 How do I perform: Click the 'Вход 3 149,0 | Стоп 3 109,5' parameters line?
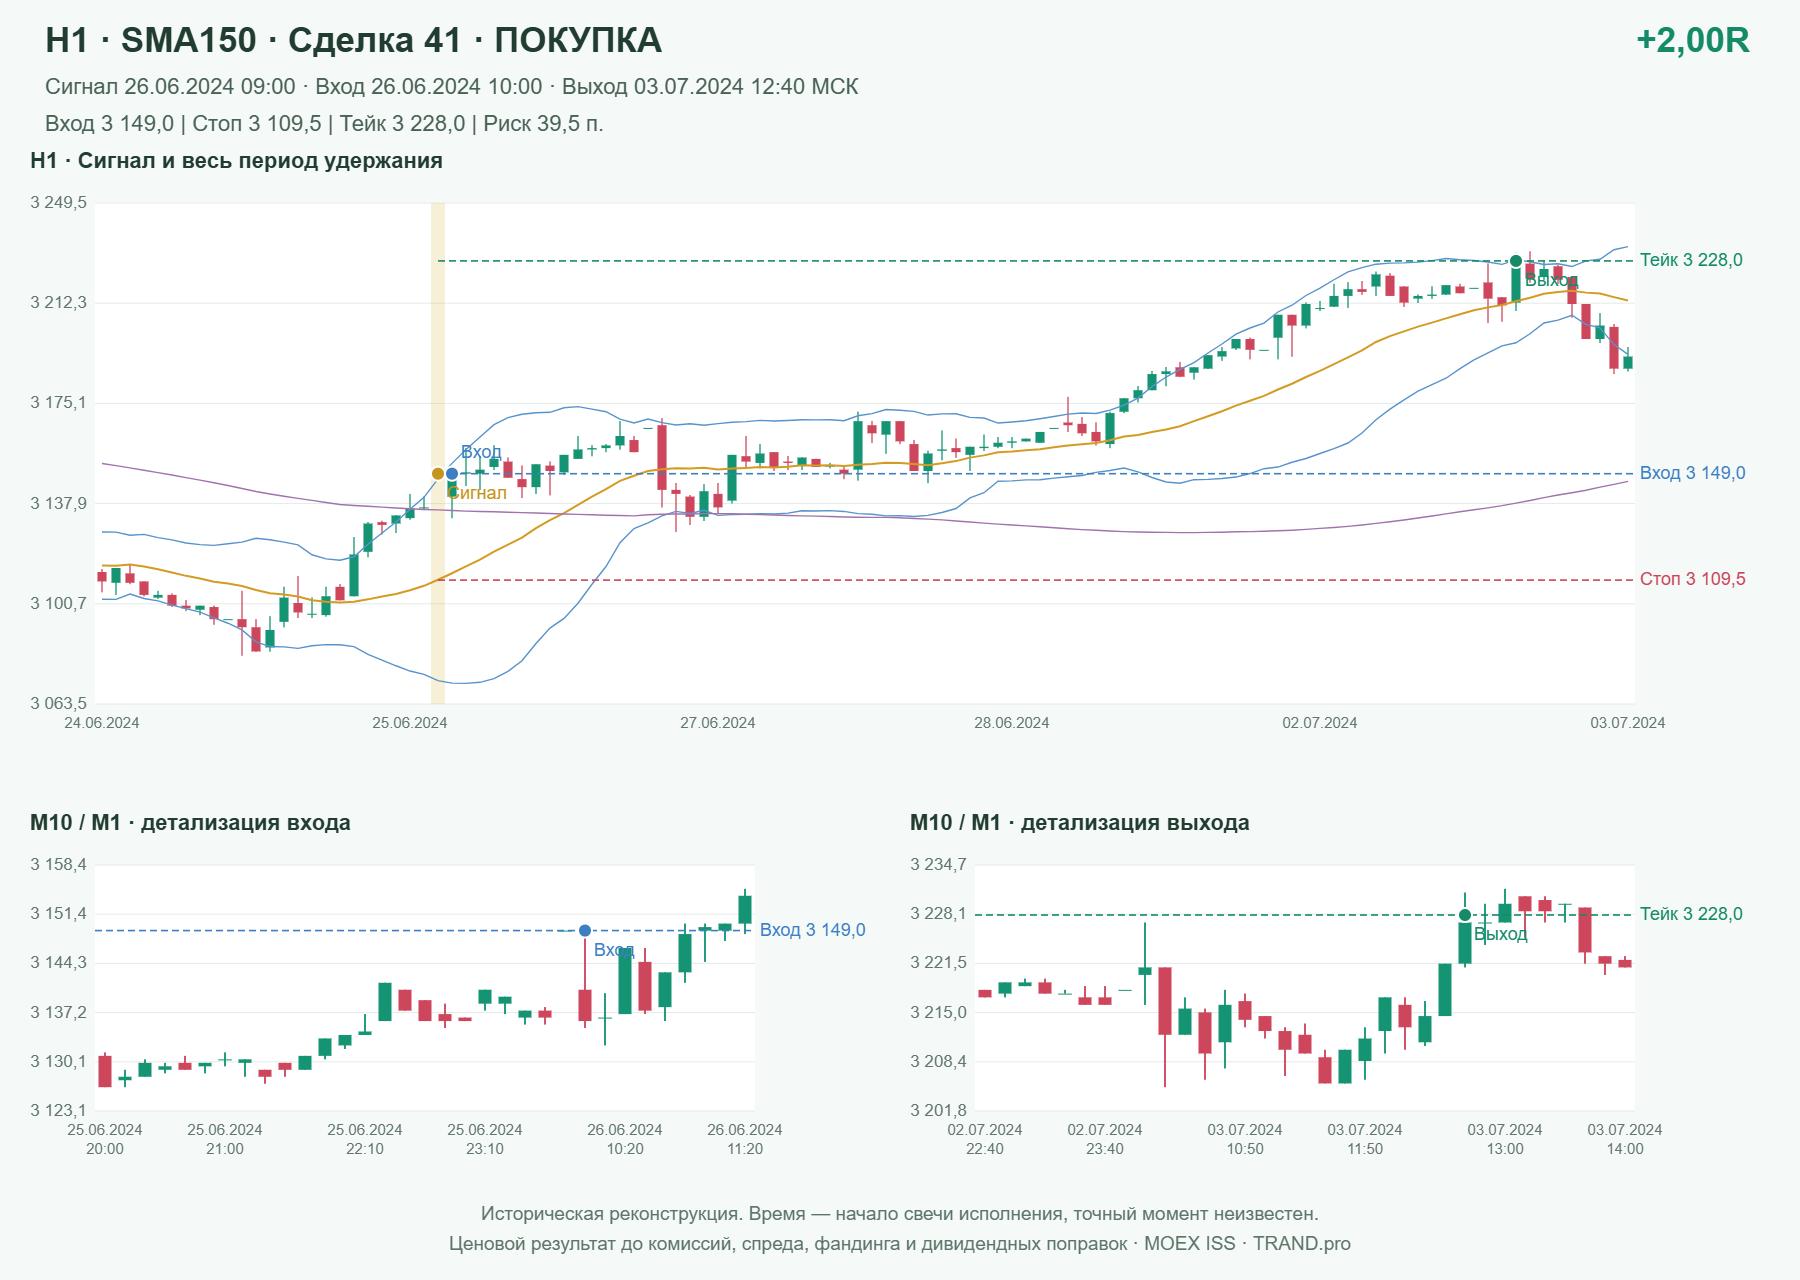[324, 124]
